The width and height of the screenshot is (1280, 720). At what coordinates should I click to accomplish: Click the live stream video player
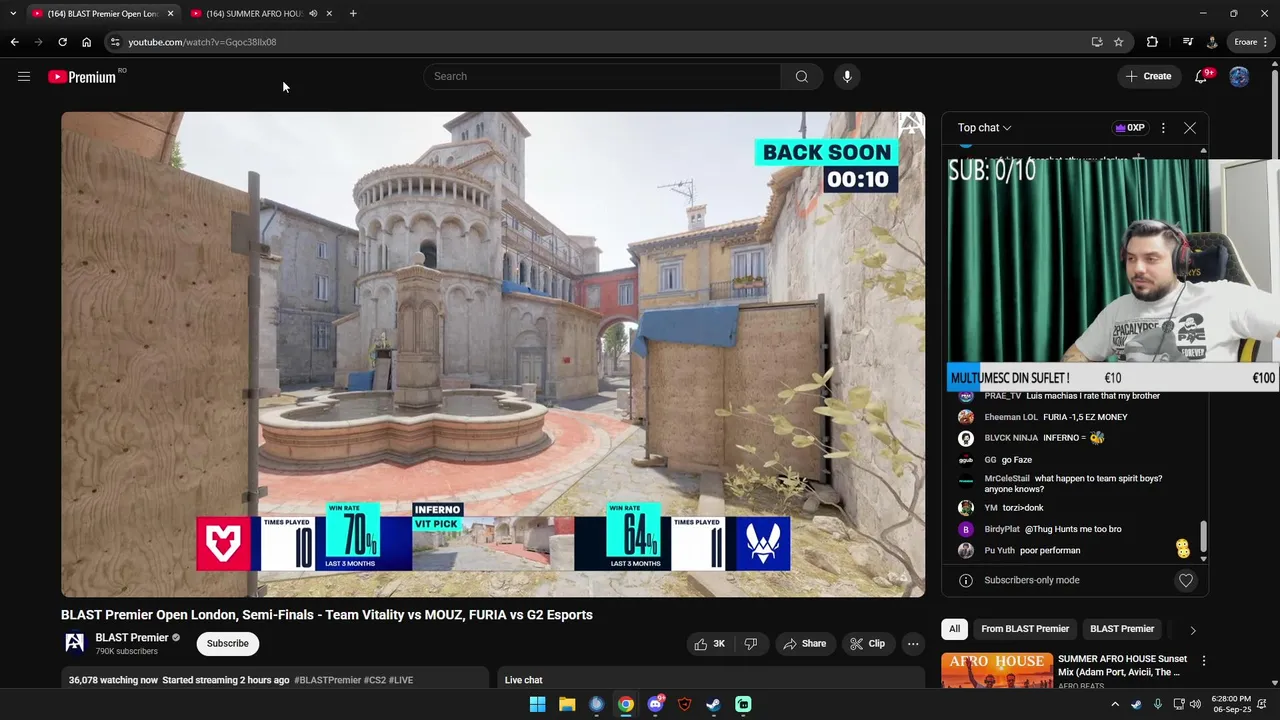(493, 354)
